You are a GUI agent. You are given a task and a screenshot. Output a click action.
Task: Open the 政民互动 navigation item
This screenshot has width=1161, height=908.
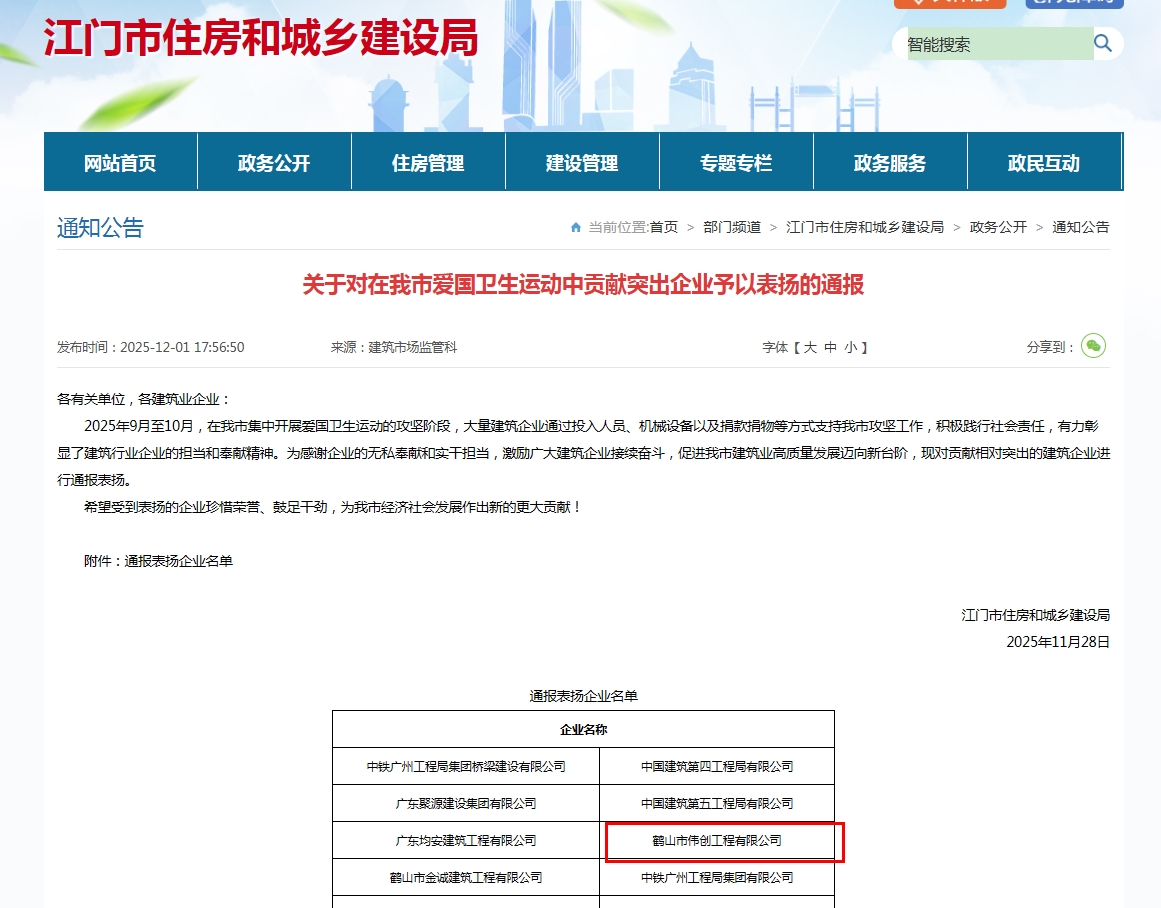coord(1044,163)
